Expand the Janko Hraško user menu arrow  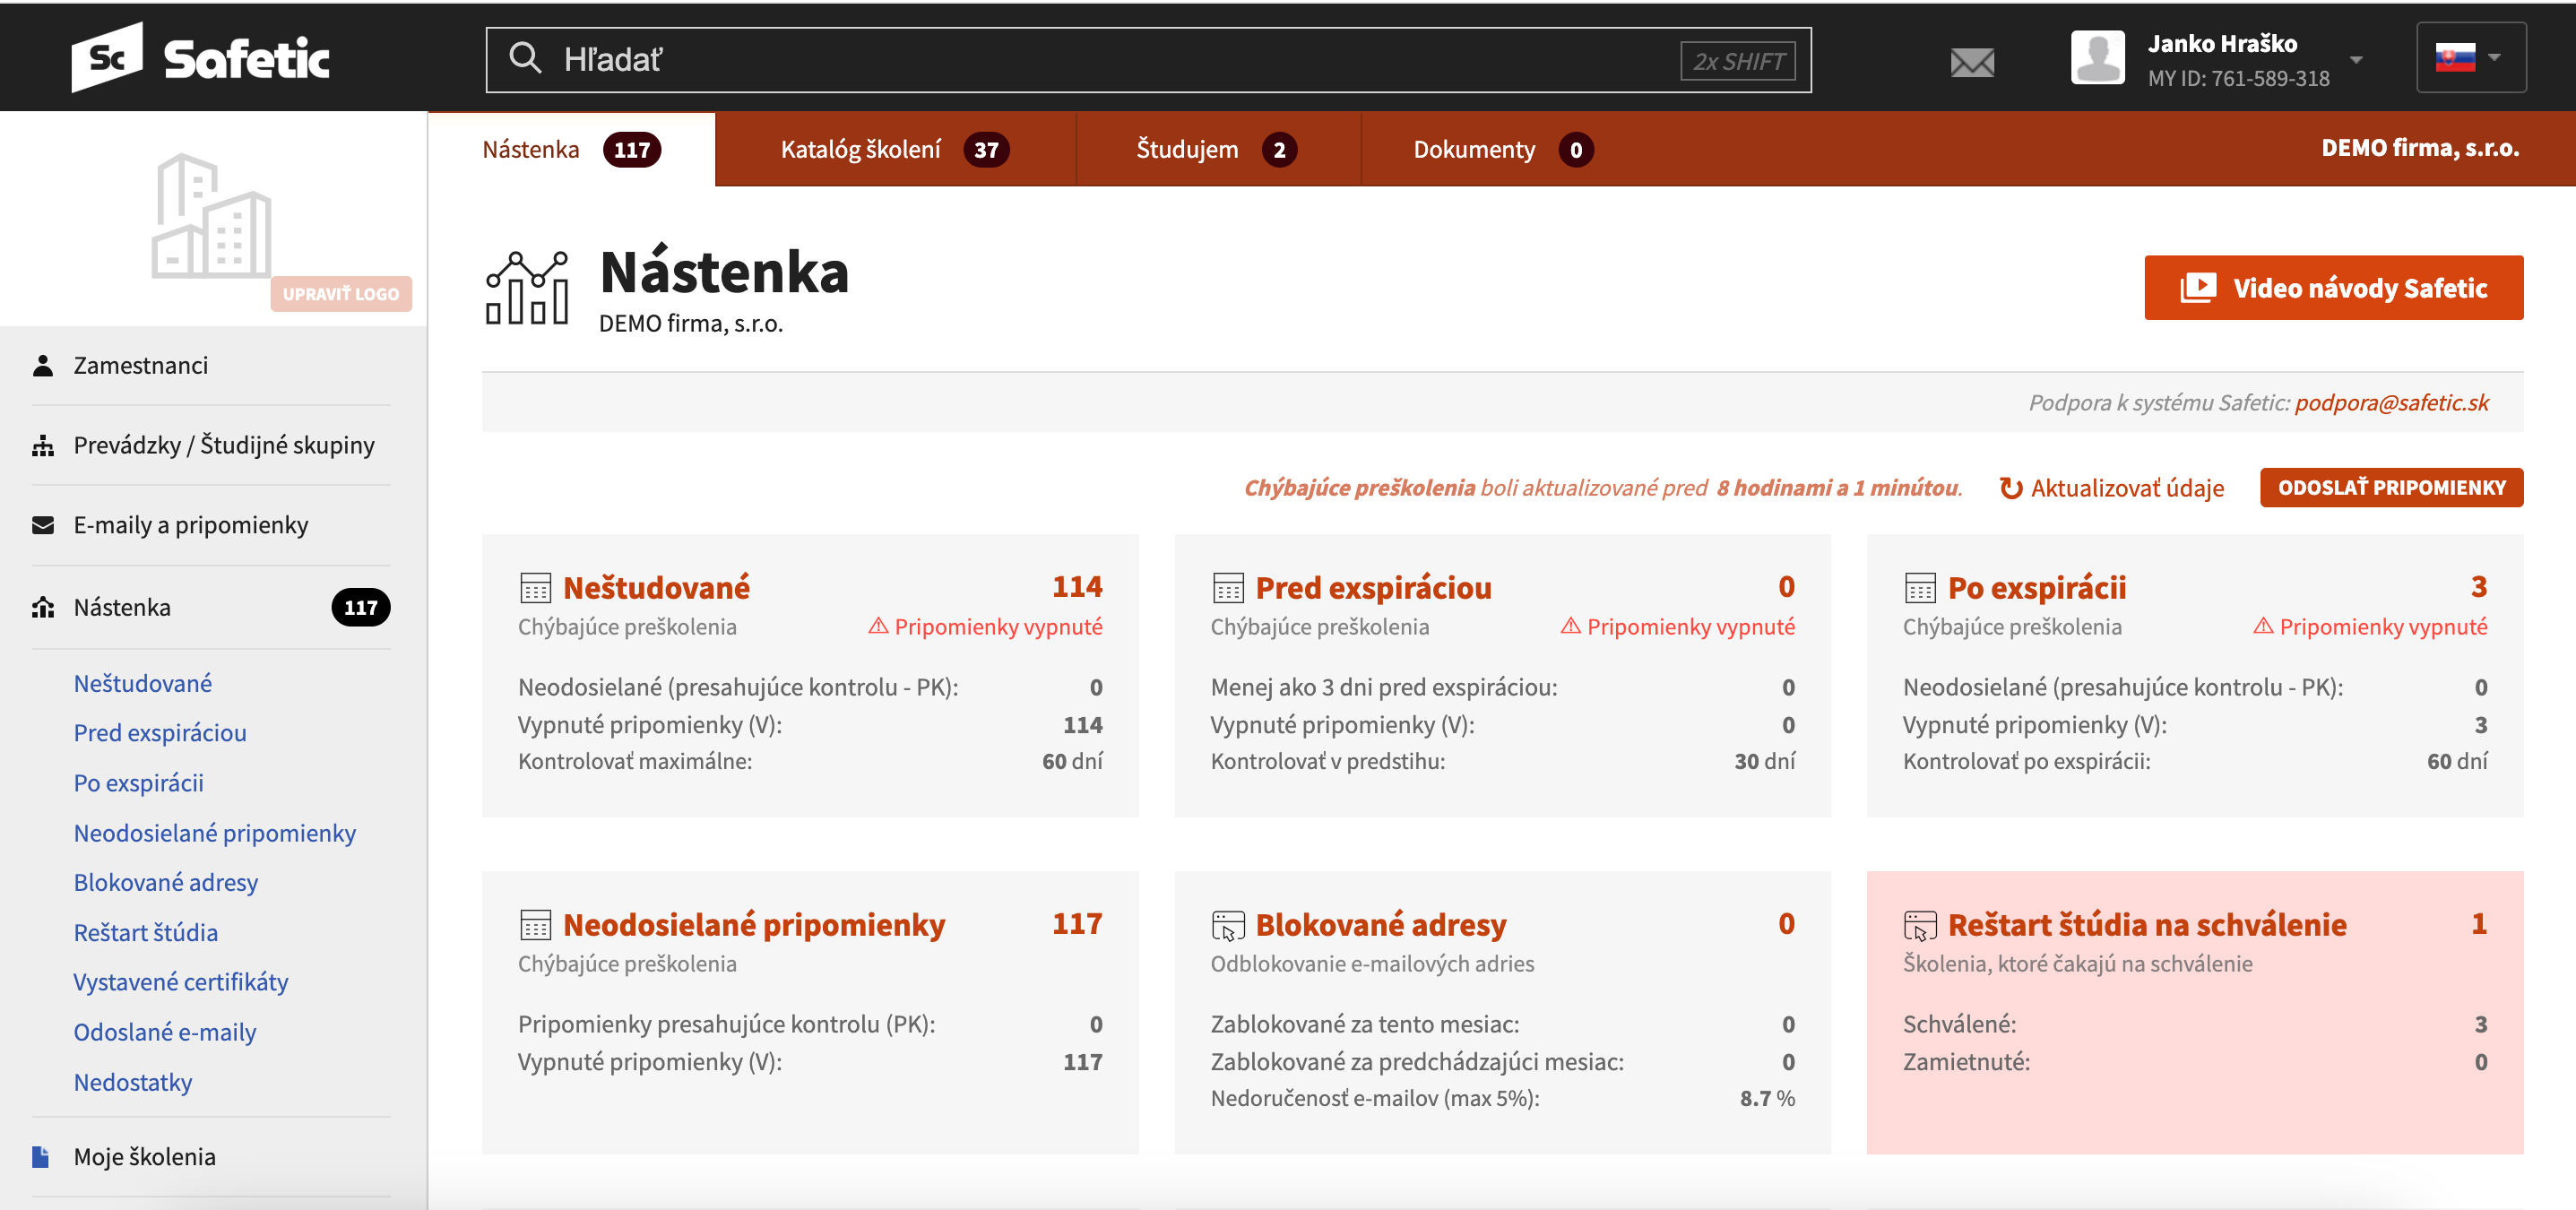(x=2356, y=59)
